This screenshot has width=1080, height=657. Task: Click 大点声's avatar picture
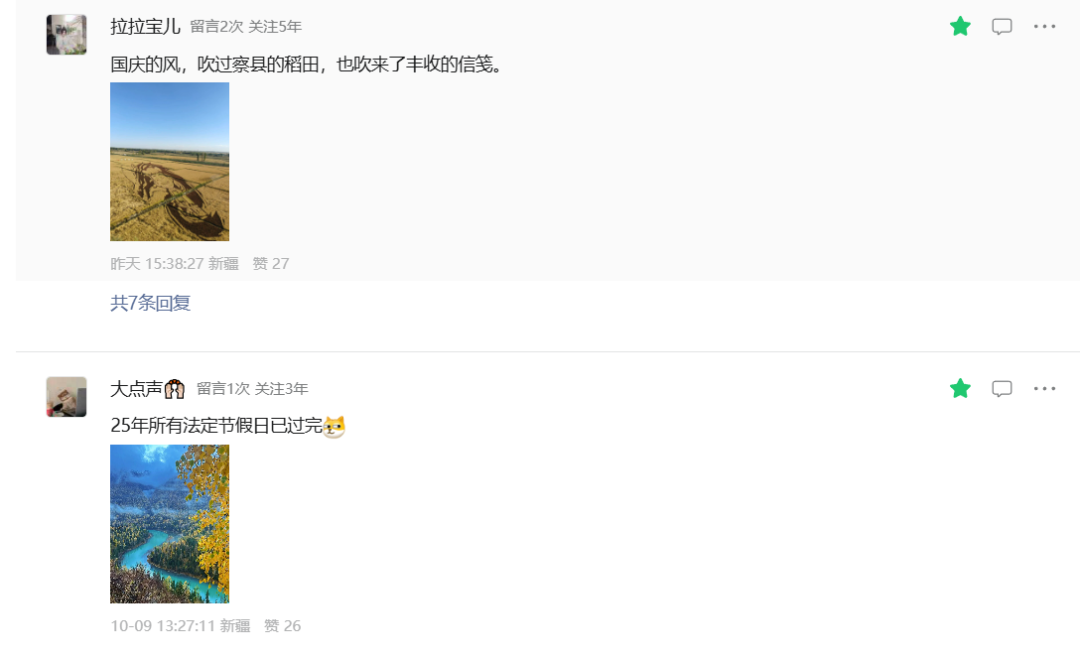66,397
